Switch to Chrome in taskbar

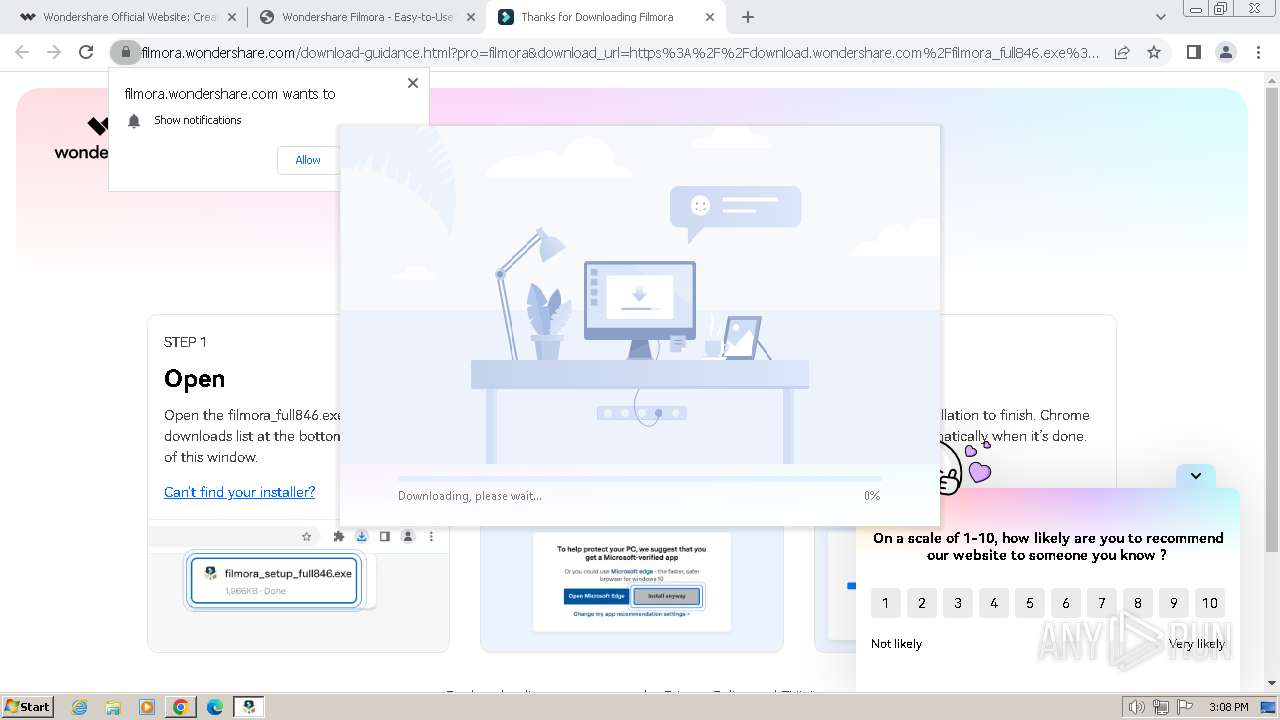point(181,707)
